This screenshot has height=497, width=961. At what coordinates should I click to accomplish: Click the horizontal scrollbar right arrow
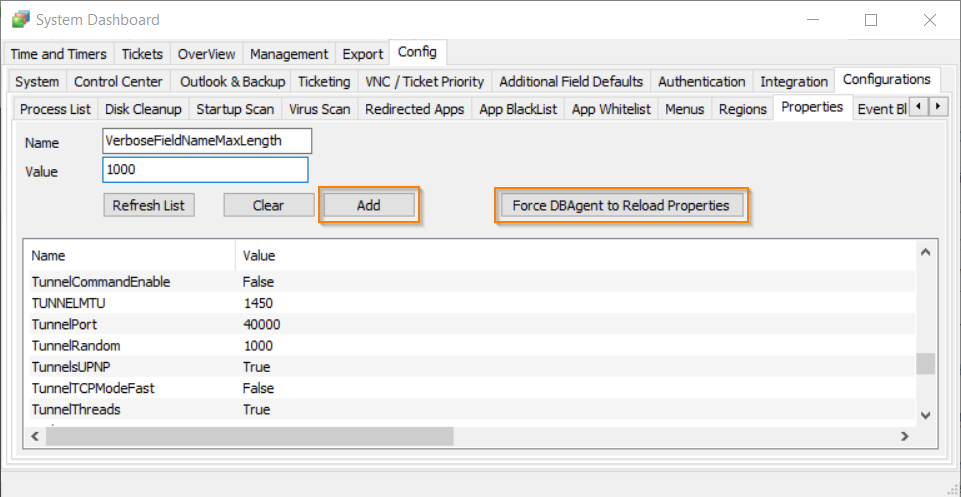click(904, 436)
